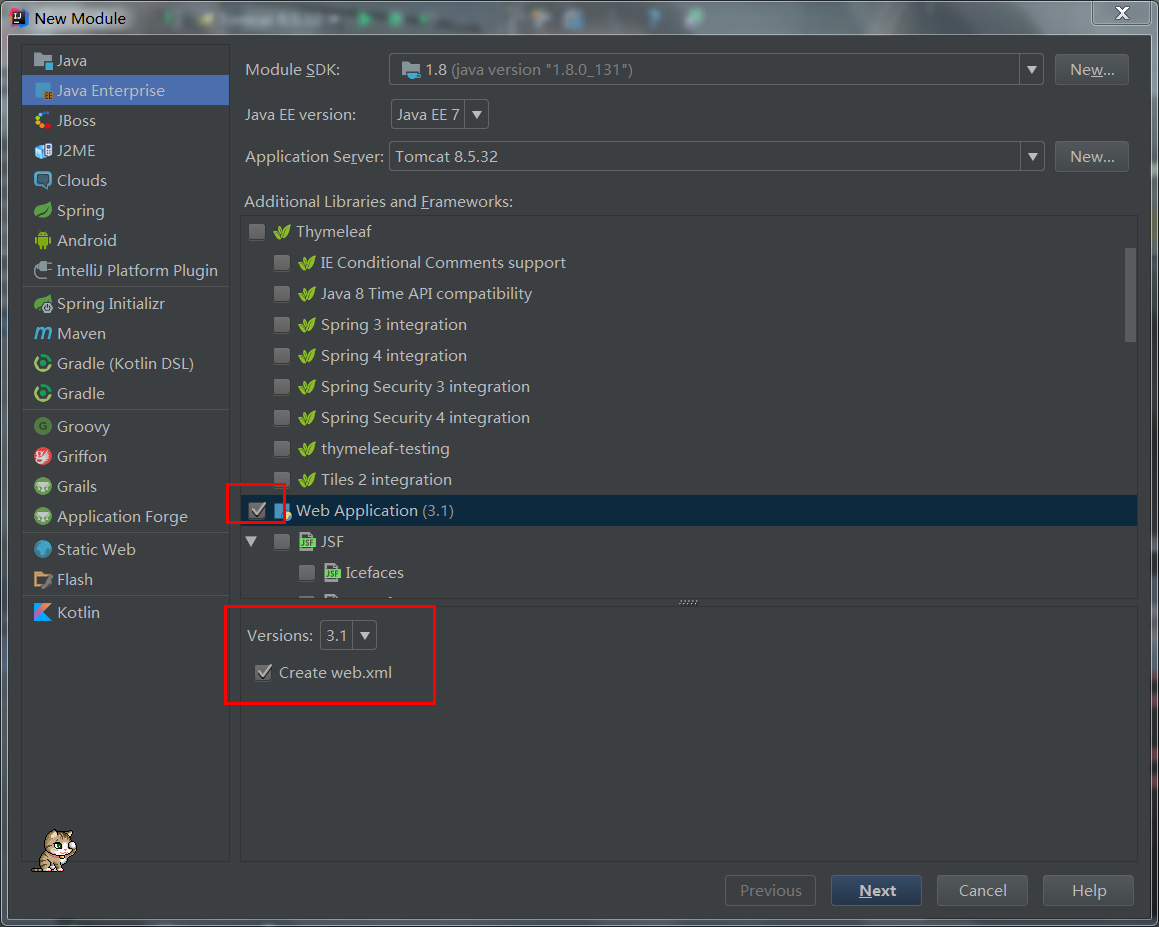Click the Thymeleaf leaf icon in frameworks list

coord(282,232)
